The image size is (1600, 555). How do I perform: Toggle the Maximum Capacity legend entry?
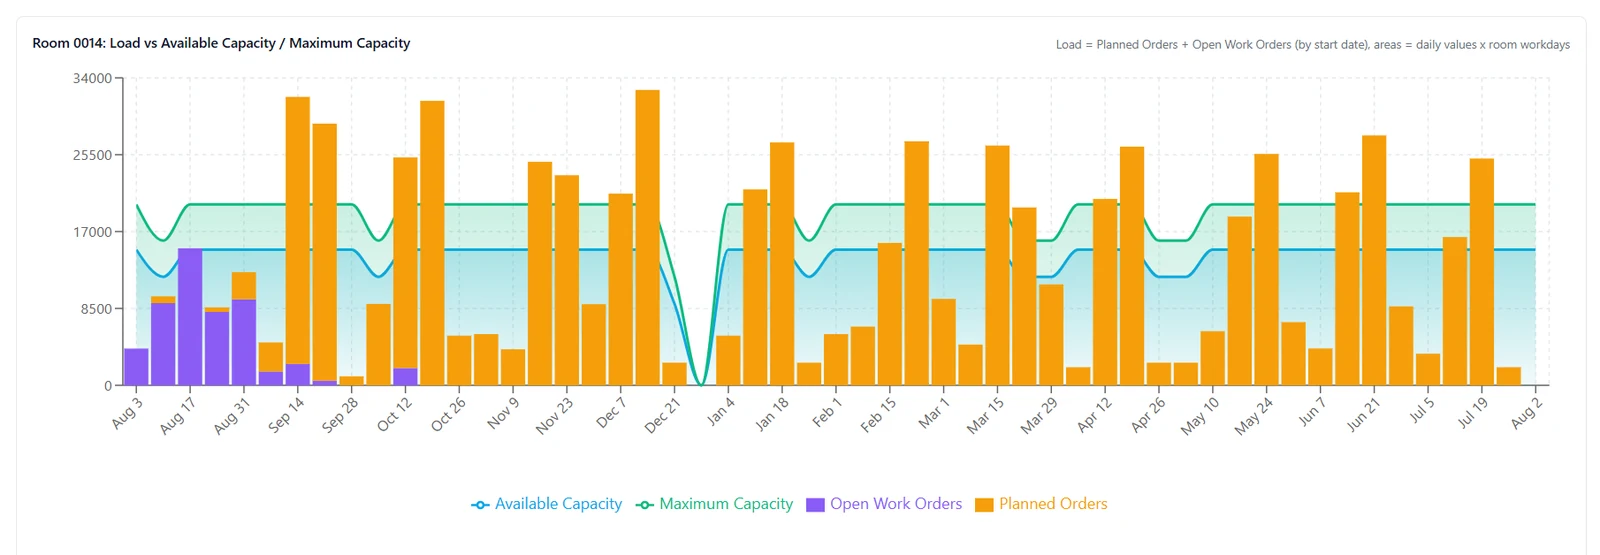tap(715, 504)
